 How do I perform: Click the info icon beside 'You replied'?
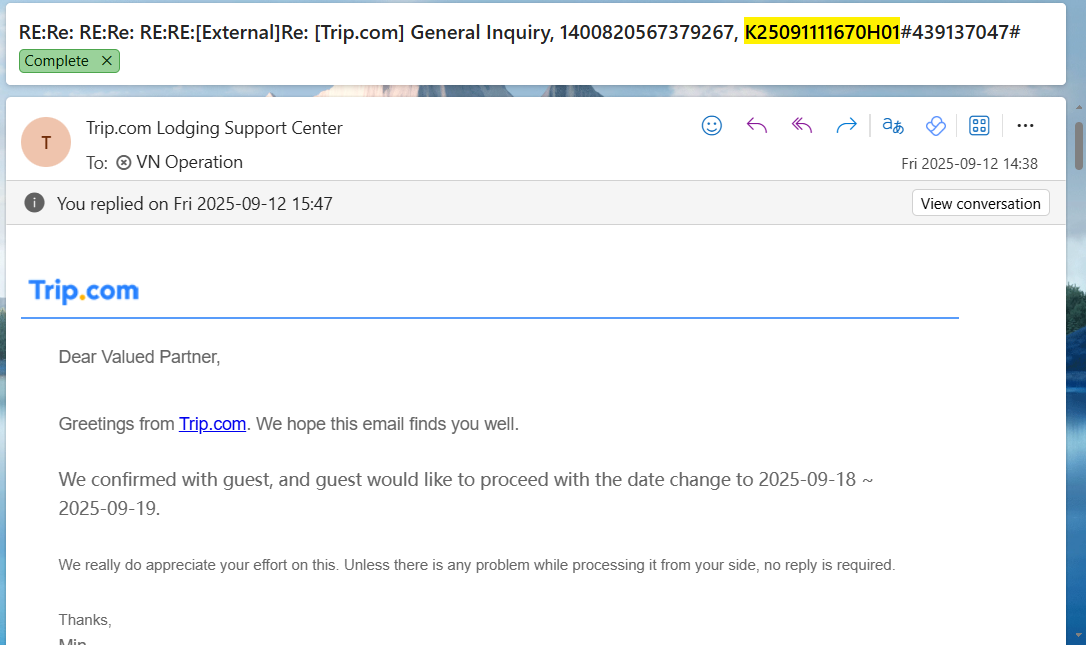[35, 203]
